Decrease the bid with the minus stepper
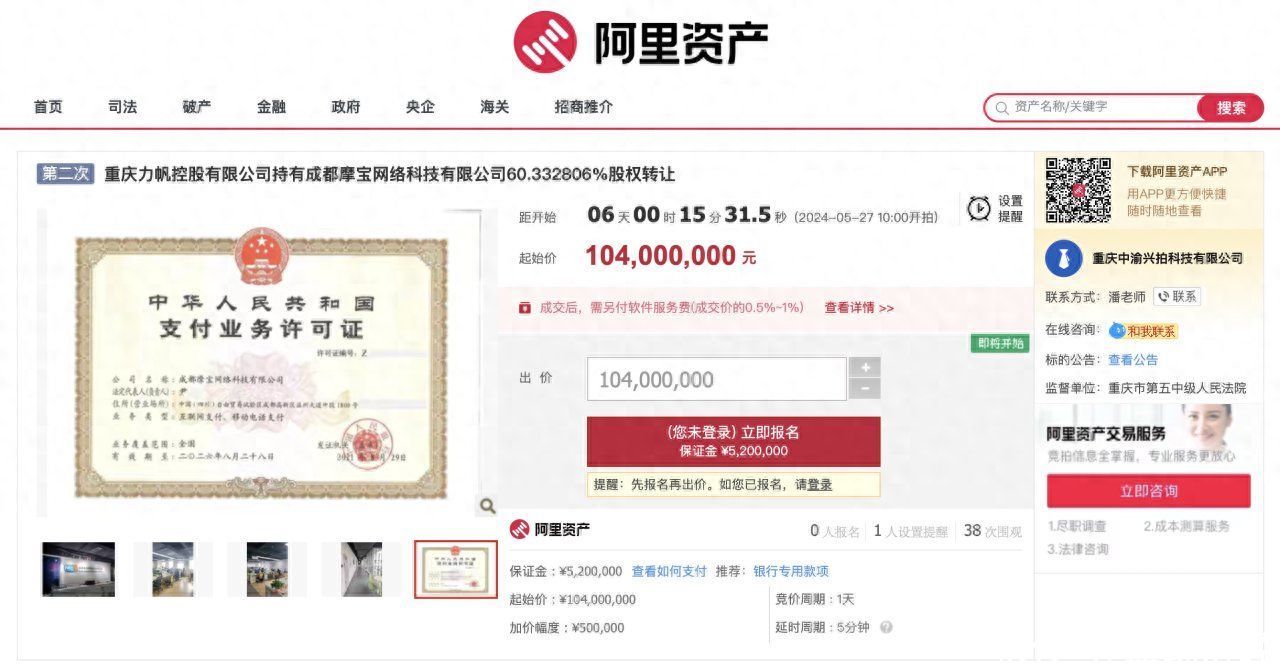The width and height of the screenshot is (1280, 671). [x=864, y=390]
